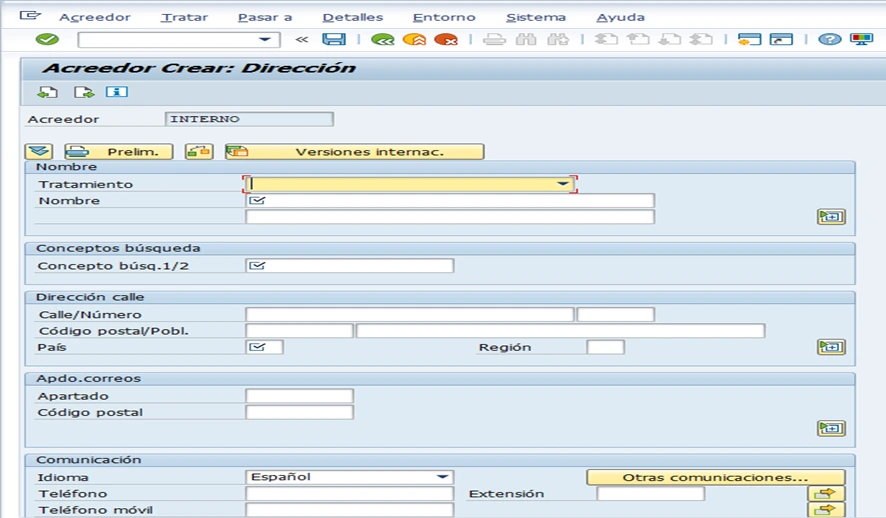Click the previous screen page icon
Viewport: 886px width, 518px height.
(x=47, y=92)
